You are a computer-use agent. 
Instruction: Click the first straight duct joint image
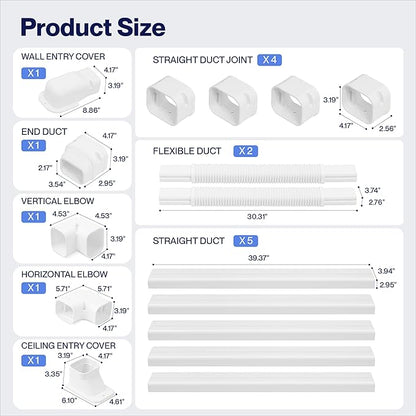click(170, 100)
